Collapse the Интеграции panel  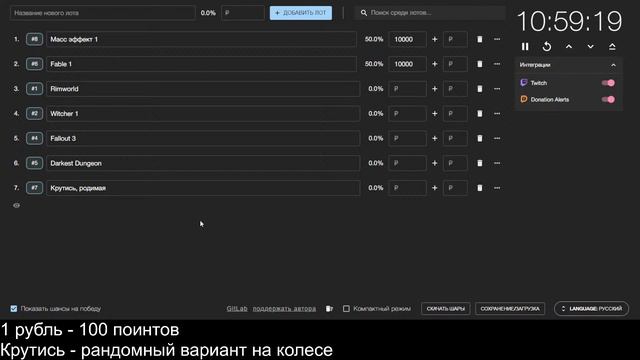tap(613, 65)
